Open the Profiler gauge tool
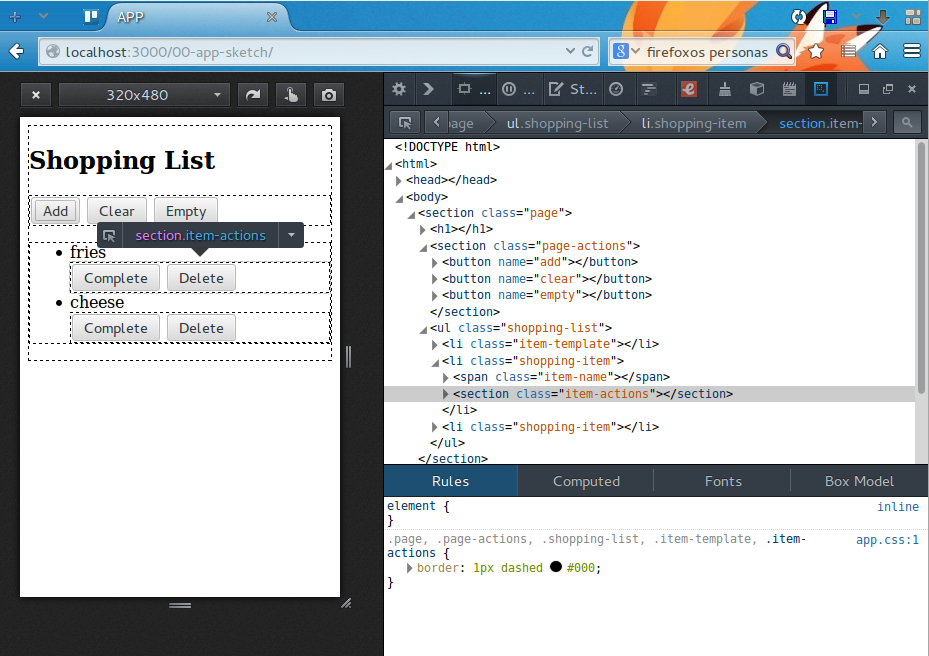 pos(616,89)
